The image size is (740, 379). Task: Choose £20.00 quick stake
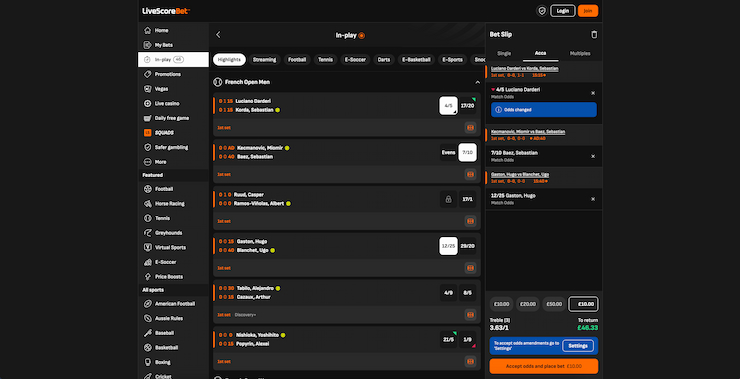coord(528,304)
